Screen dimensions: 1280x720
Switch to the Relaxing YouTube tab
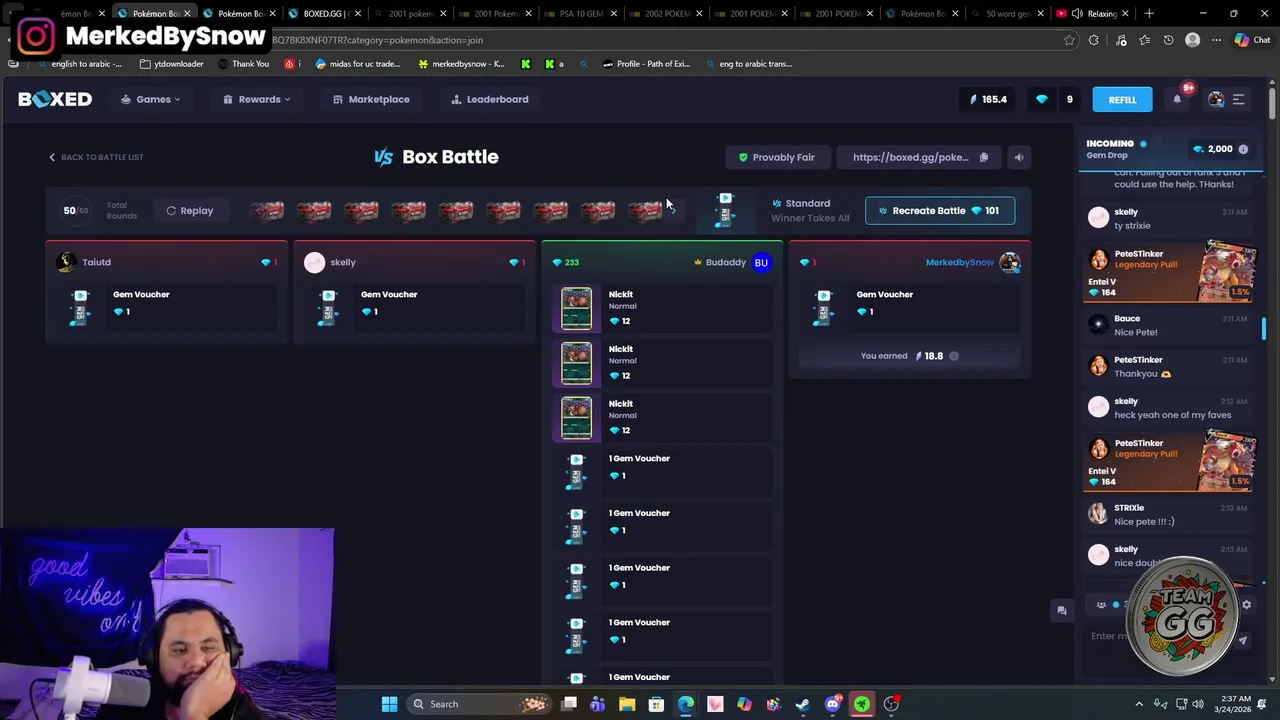point(1093,13)
